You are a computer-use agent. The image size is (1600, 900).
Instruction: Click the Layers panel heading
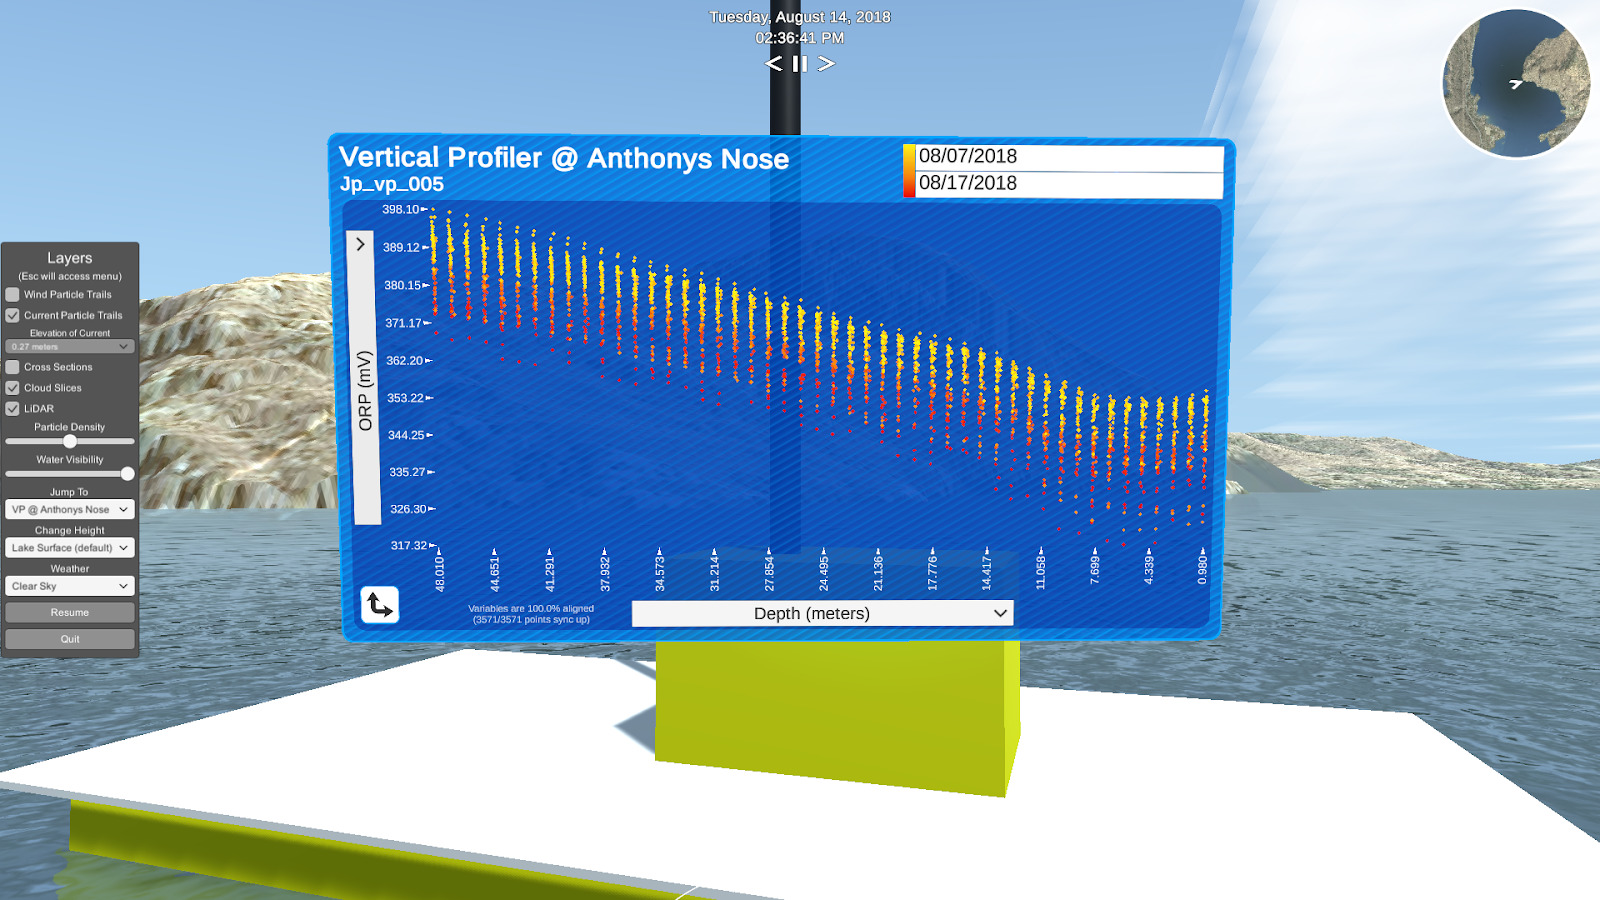tap(70, 258)
